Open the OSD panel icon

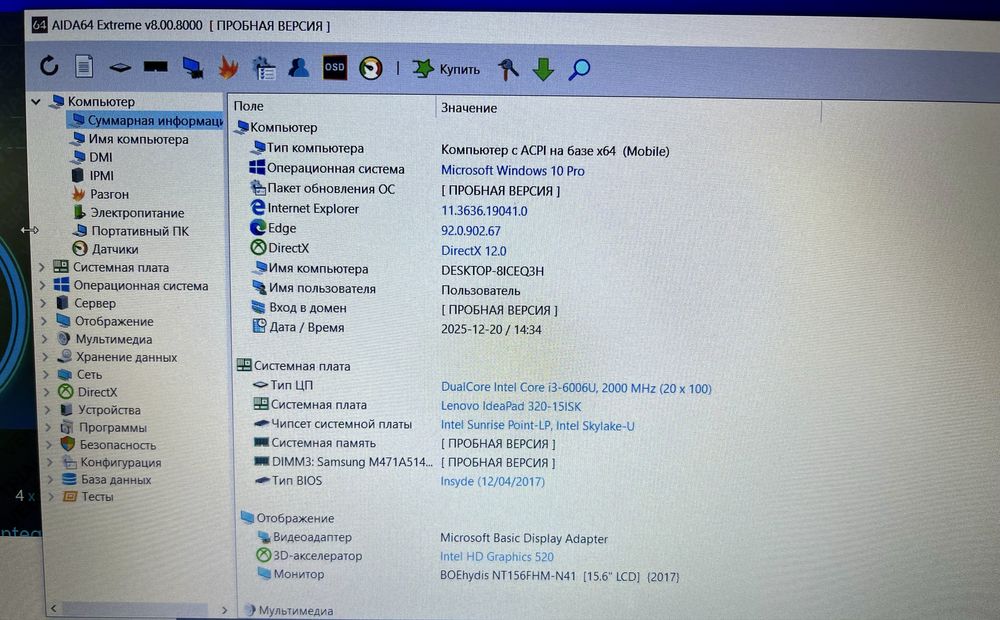[x=335, y=68]
